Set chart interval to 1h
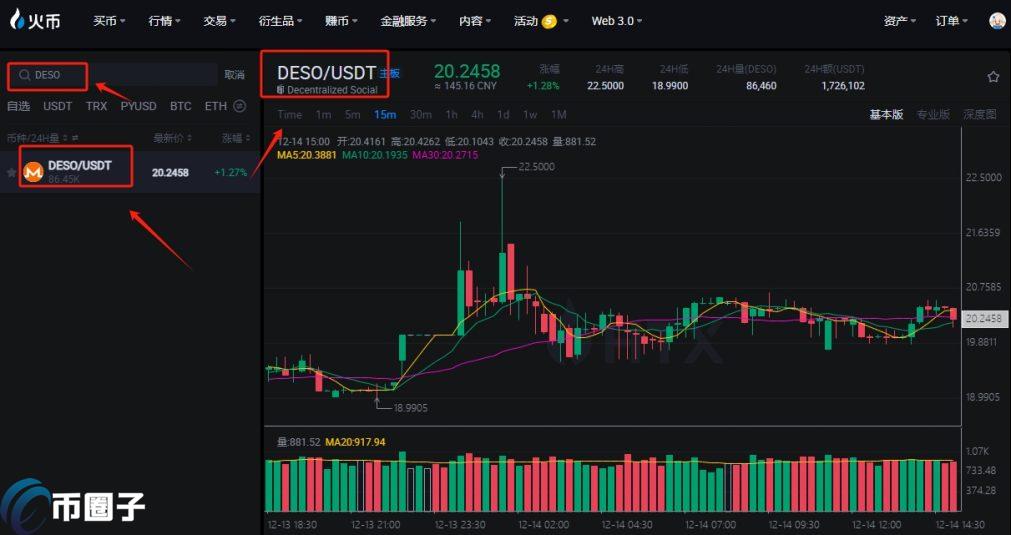The height and width of the screenshot is (535, 1011). [x=451, y=115]
